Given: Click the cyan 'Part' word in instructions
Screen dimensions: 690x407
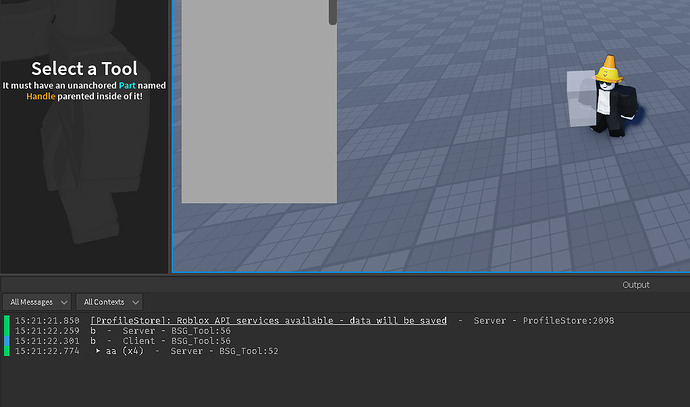Looking at the screenshot, I should pos(127,85).
